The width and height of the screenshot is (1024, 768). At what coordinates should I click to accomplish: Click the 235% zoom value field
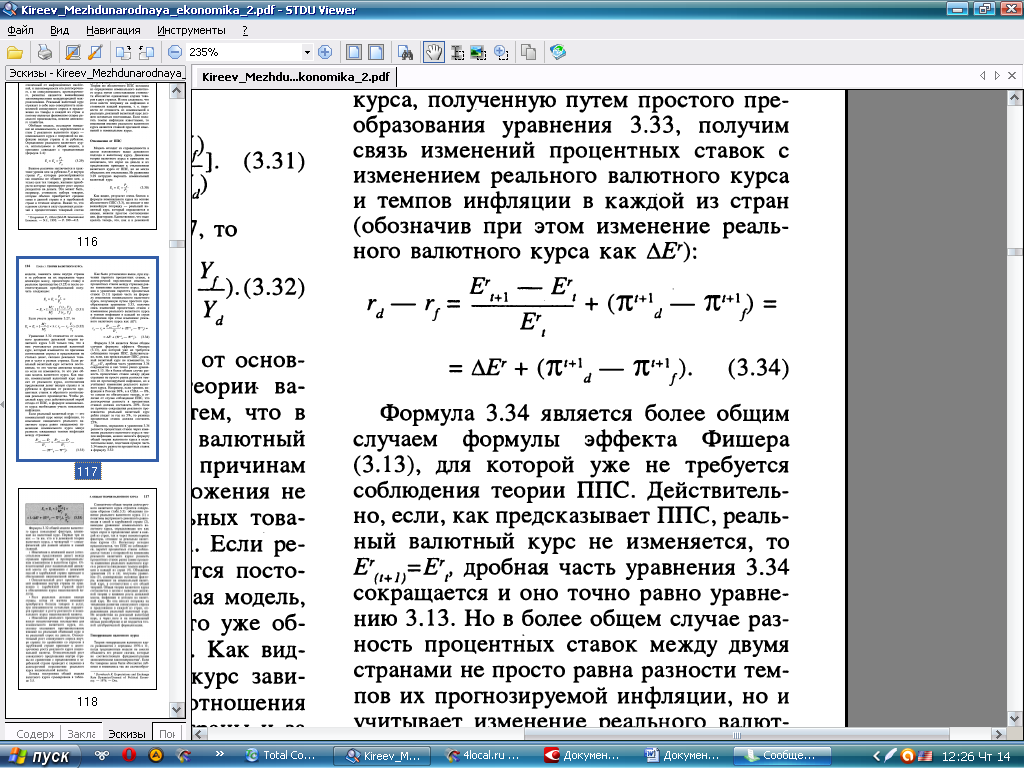[x=243, y=52]
